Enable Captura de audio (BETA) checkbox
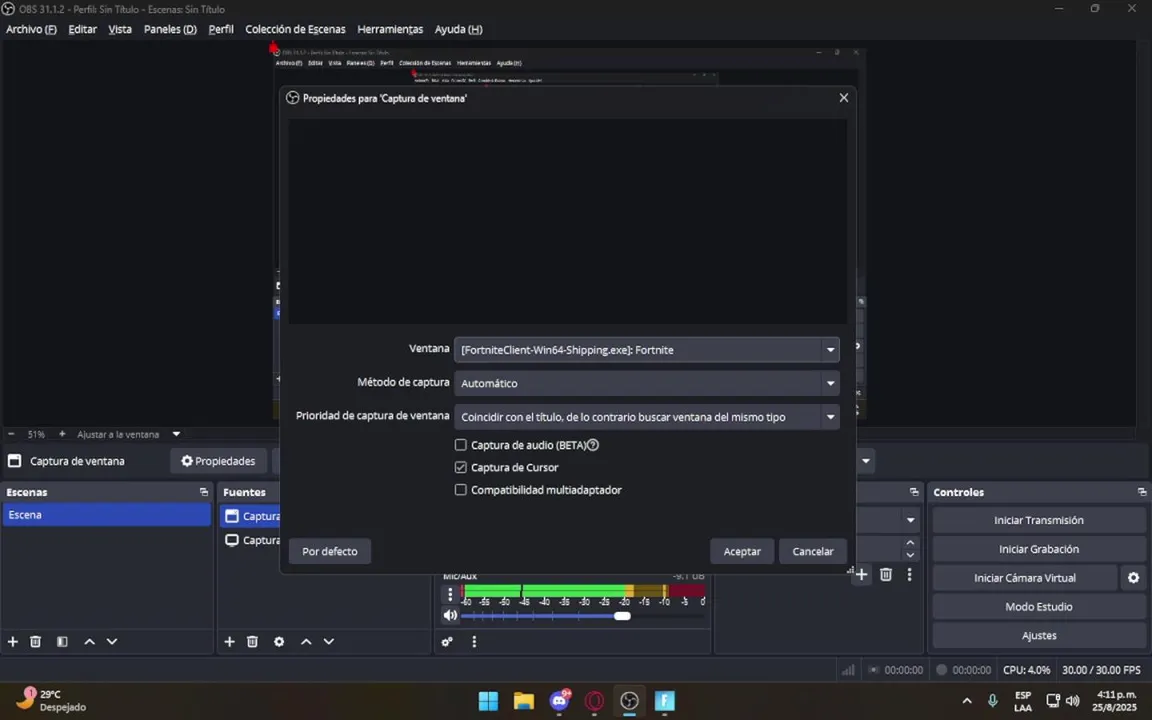 461,445
